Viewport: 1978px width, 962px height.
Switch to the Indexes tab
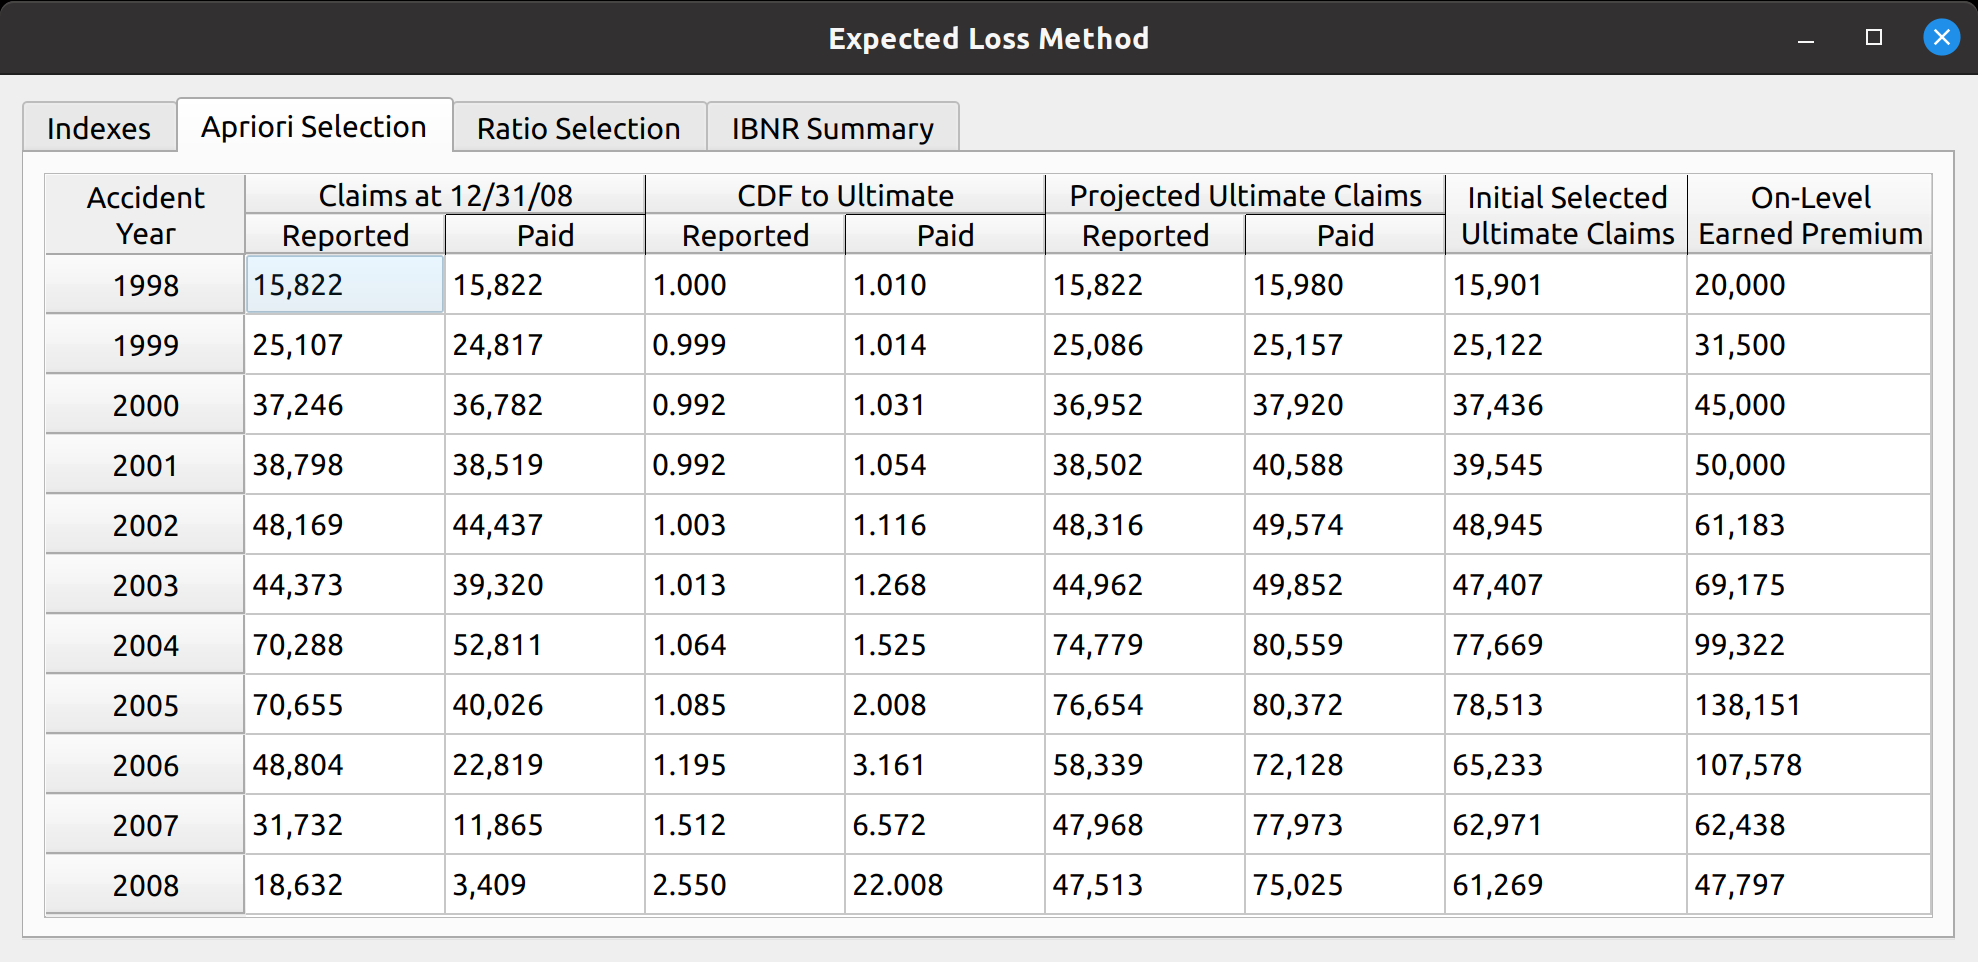[98, 128]
